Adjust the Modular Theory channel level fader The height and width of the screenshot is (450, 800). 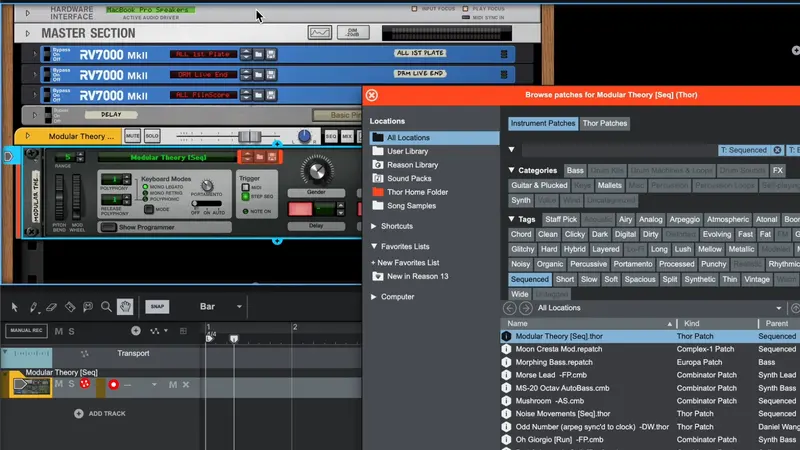(x=249, y=136)
